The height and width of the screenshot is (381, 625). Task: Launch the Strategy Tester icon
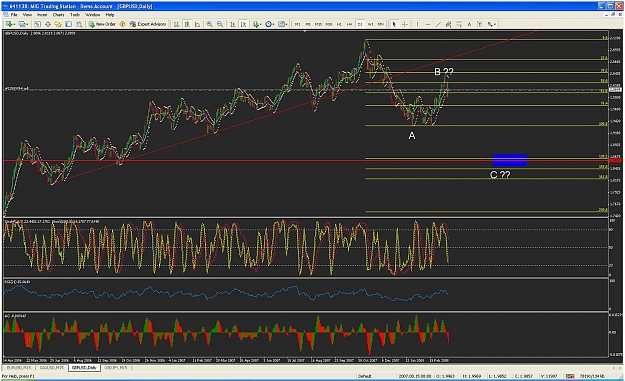pos(79,24)
